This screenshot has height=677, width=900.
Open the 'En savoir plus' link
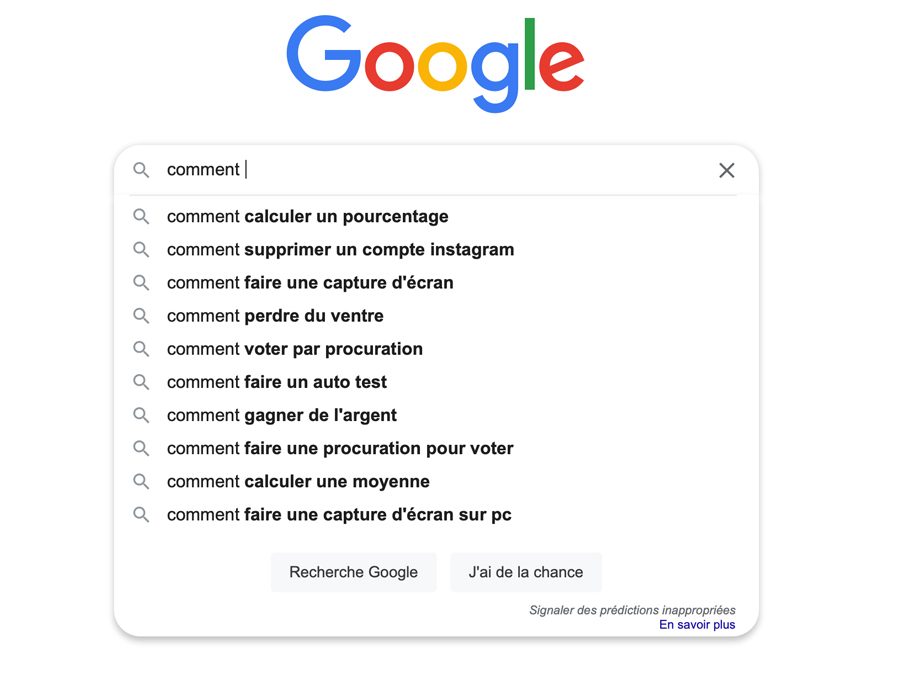pyautogui.click(x=697, y=624)
